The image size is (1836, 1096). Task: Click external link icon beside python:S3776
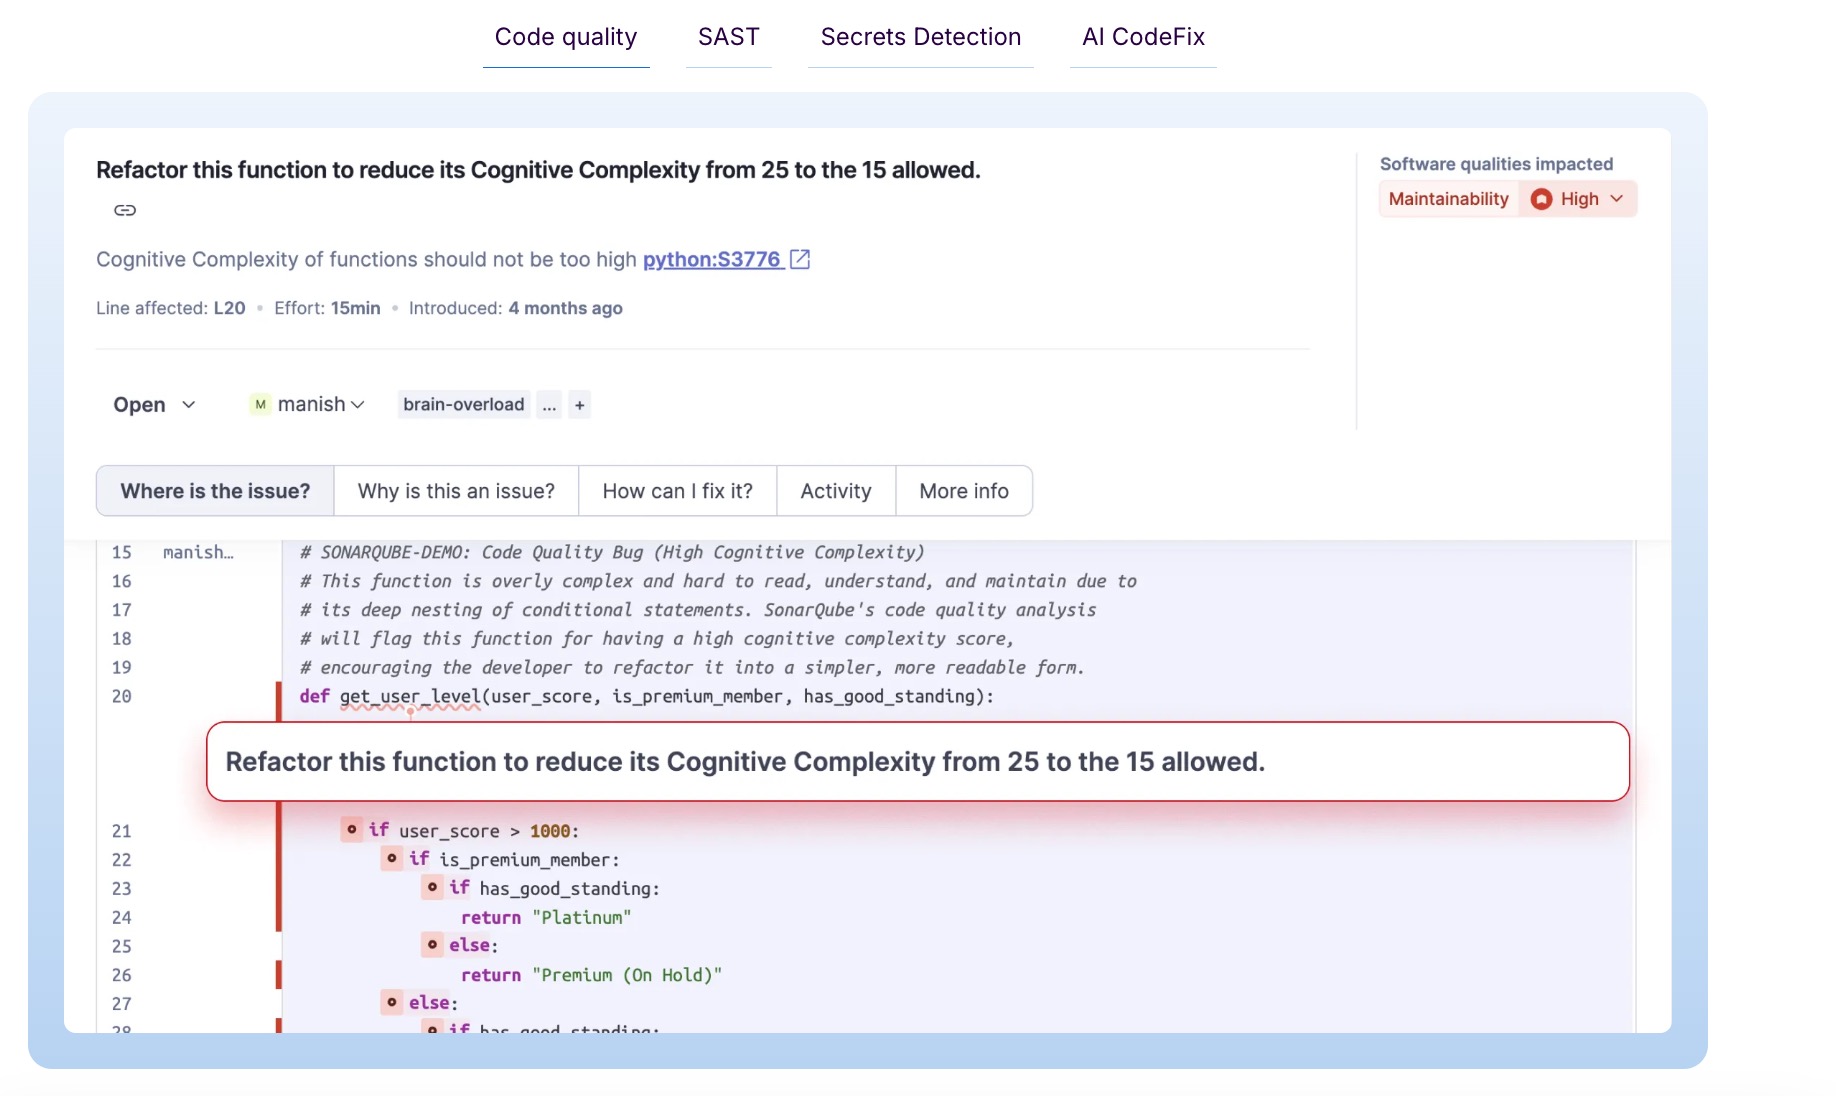coord(800,259)
